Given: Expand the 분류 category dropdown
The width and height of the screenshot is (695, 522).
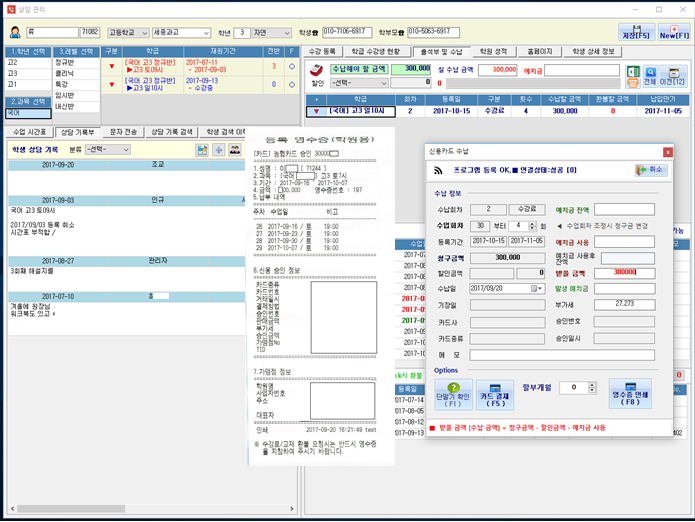Looking at the screenshot, I should [x=125, y=149].
